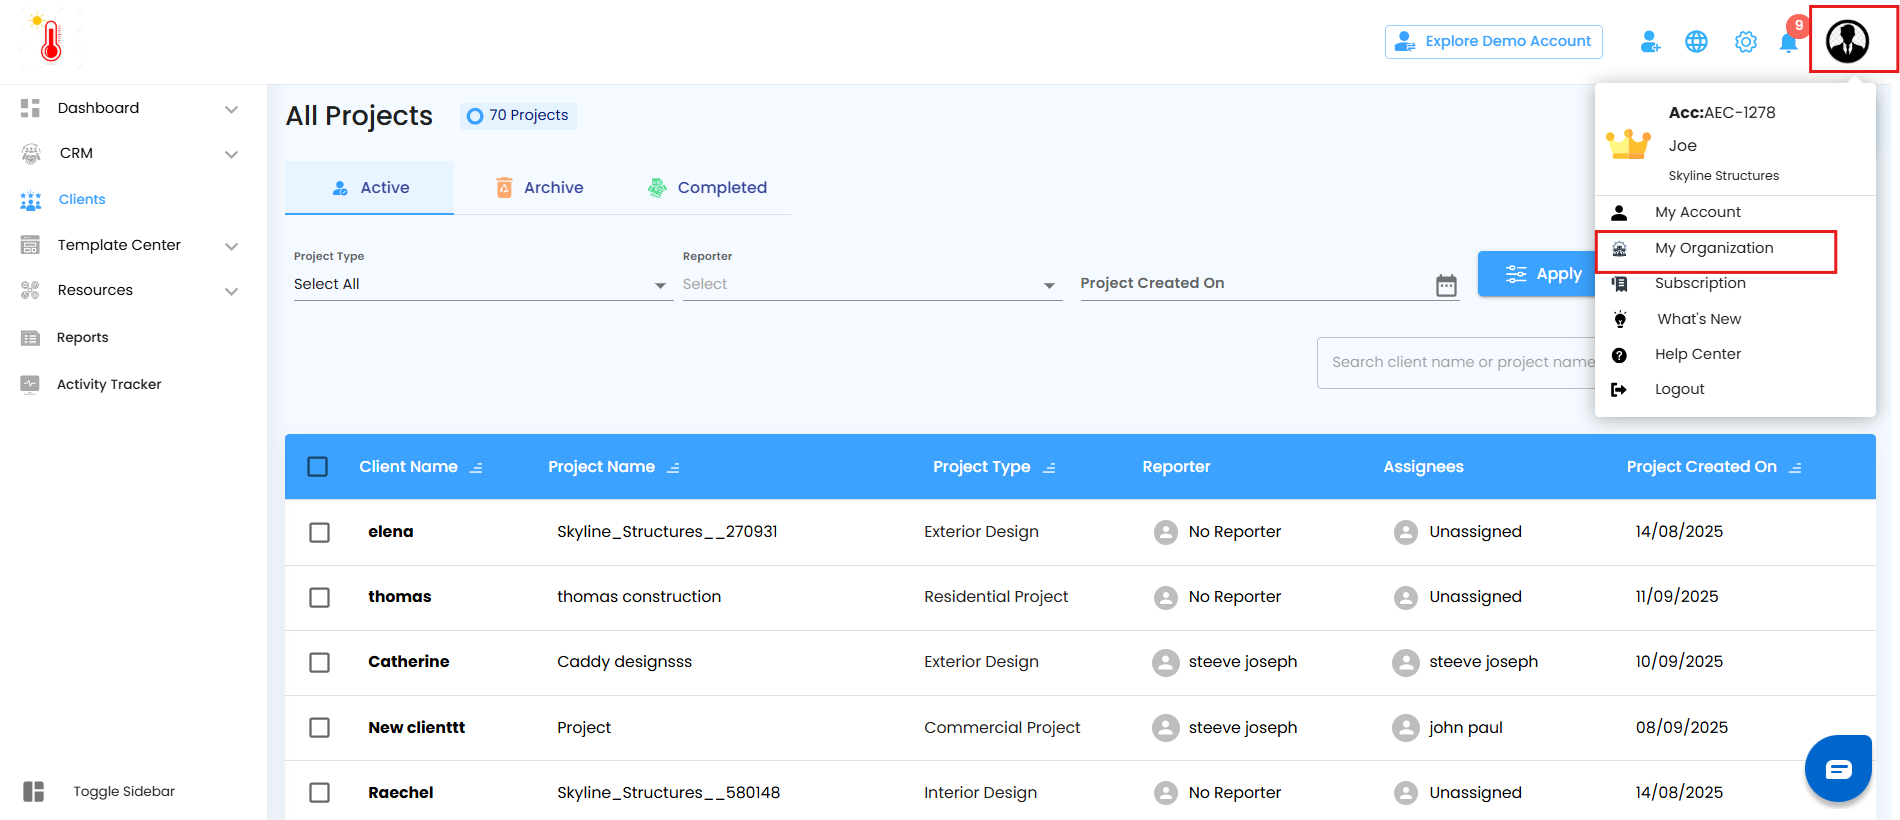1900x820 pixels.
Task: Open the chat support bubble
Action: tap(1837, 768)
